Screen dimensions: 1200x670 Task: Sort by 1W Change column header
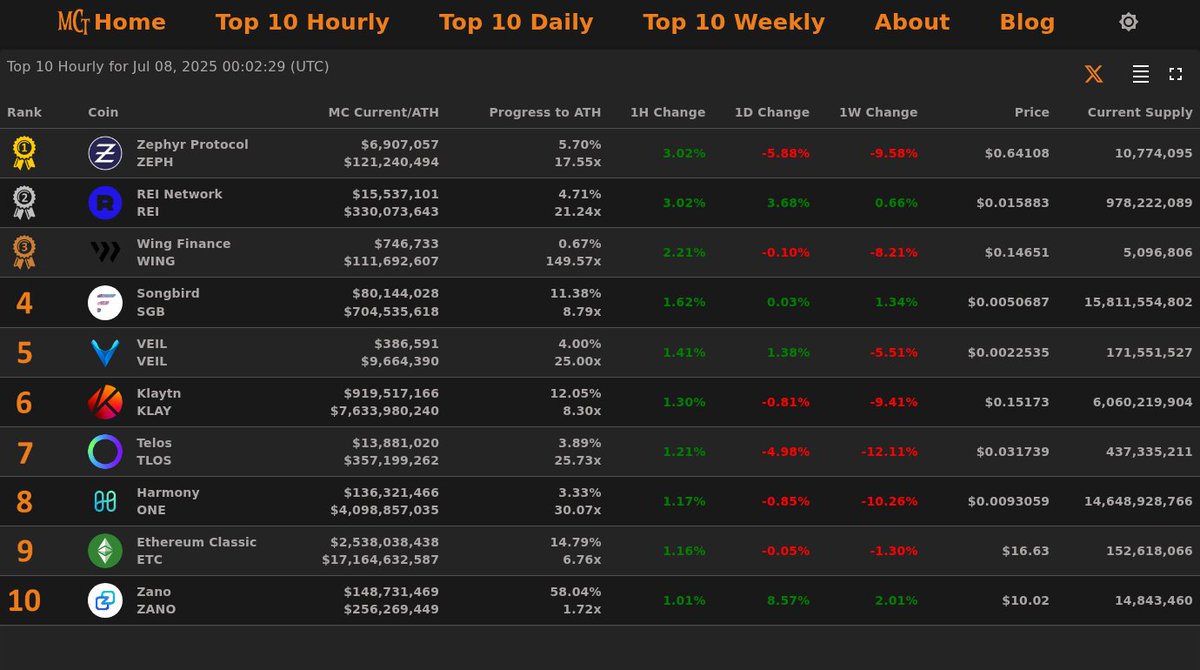878,113
